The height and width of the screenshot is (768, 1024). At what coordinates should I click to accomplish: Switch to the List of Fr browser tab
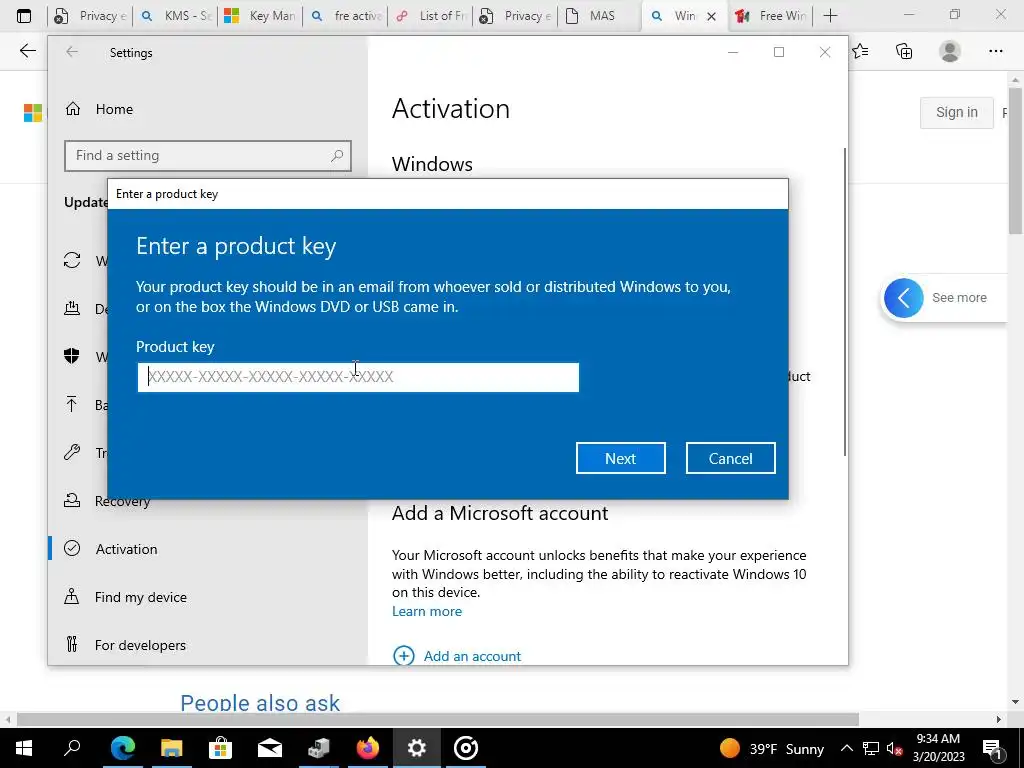point(430,16)
